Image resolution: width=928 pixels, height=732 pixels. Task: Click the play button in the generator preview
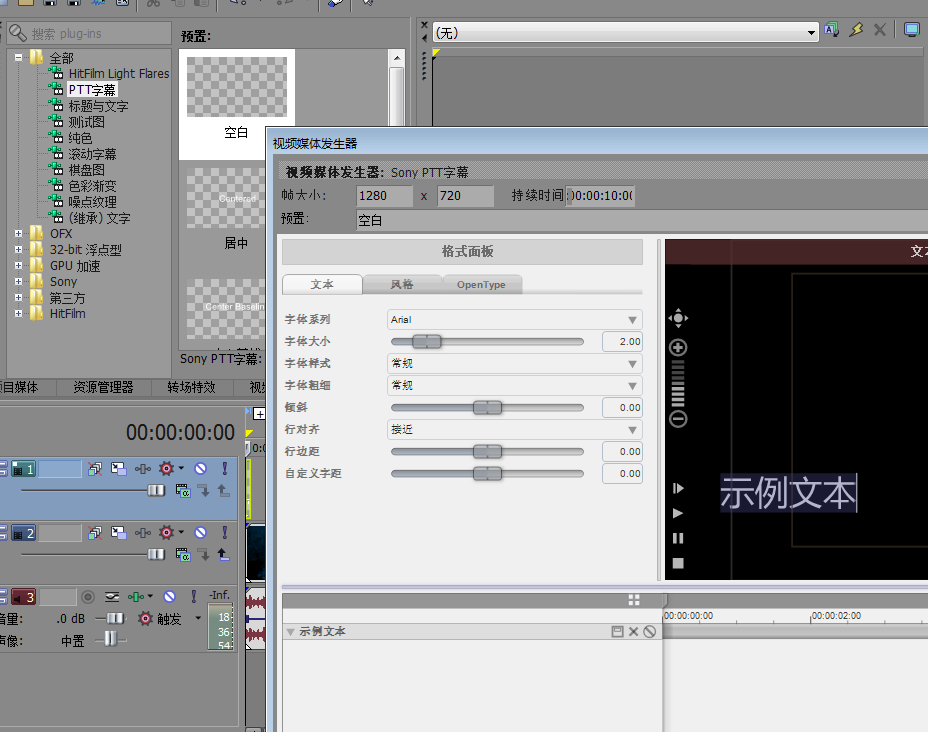(678, 513)
